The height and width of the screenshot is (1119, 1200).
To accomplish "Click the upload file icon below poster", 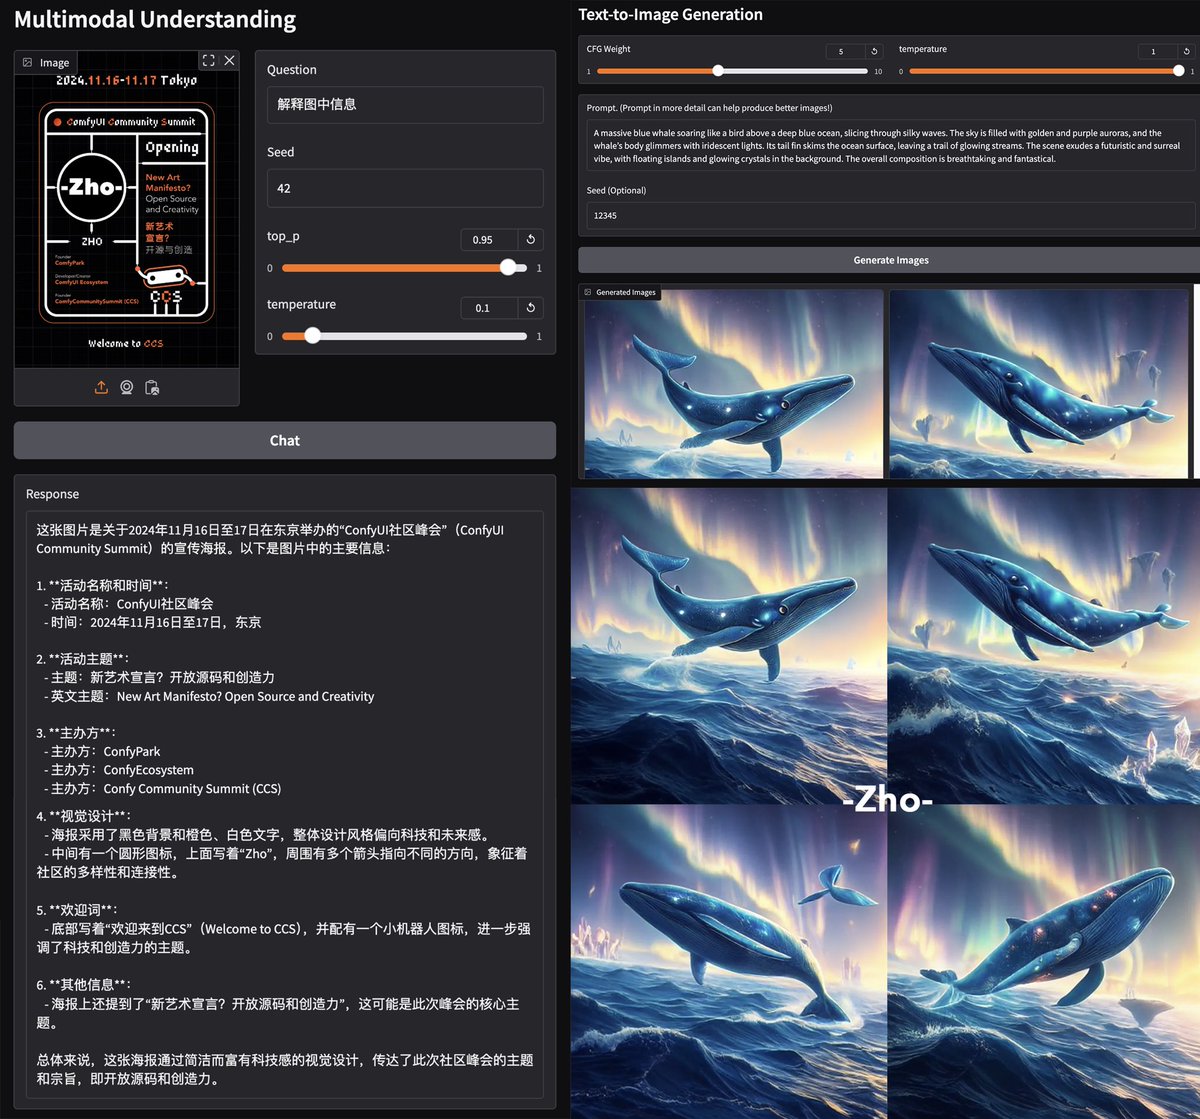I will (101, 388).
